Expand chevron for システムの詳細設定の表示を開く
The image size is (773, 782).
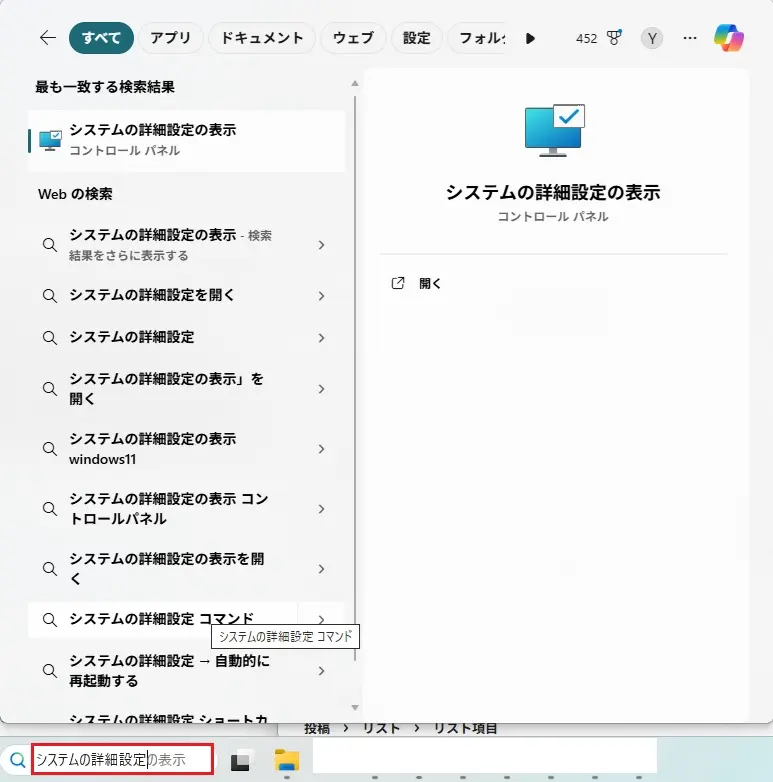click(321, 569)
